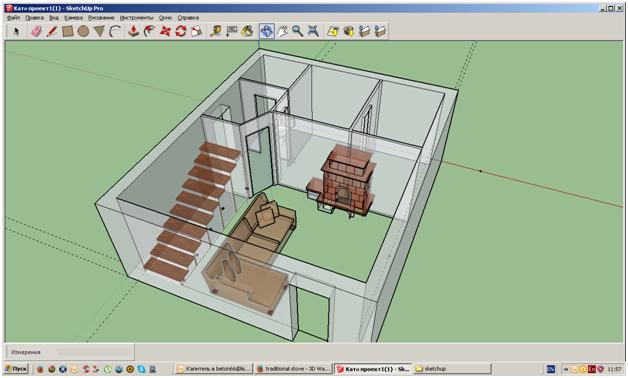Select the Paint Bucket tool
The image size is (628, 378).
247,31
